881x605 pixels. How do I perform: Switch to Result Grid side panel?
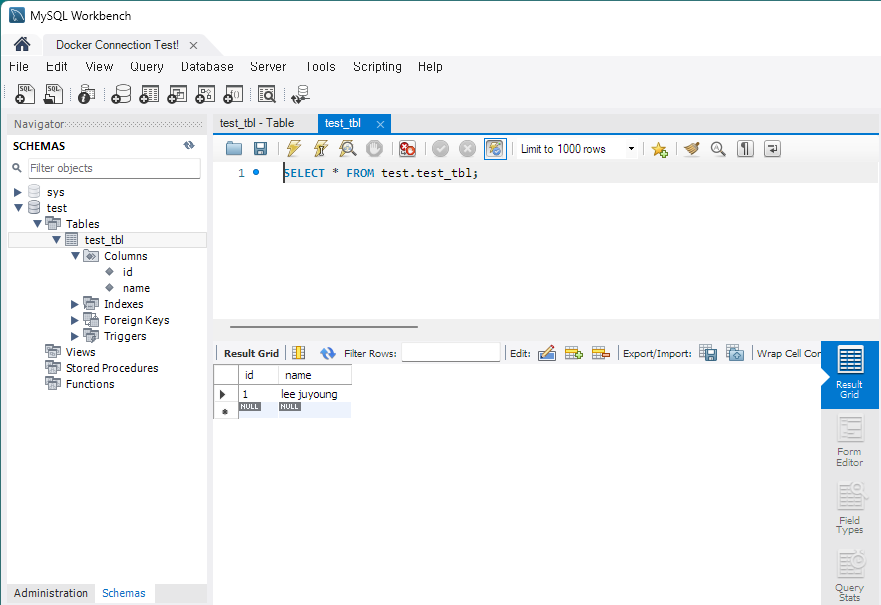[x=849, y=374]
